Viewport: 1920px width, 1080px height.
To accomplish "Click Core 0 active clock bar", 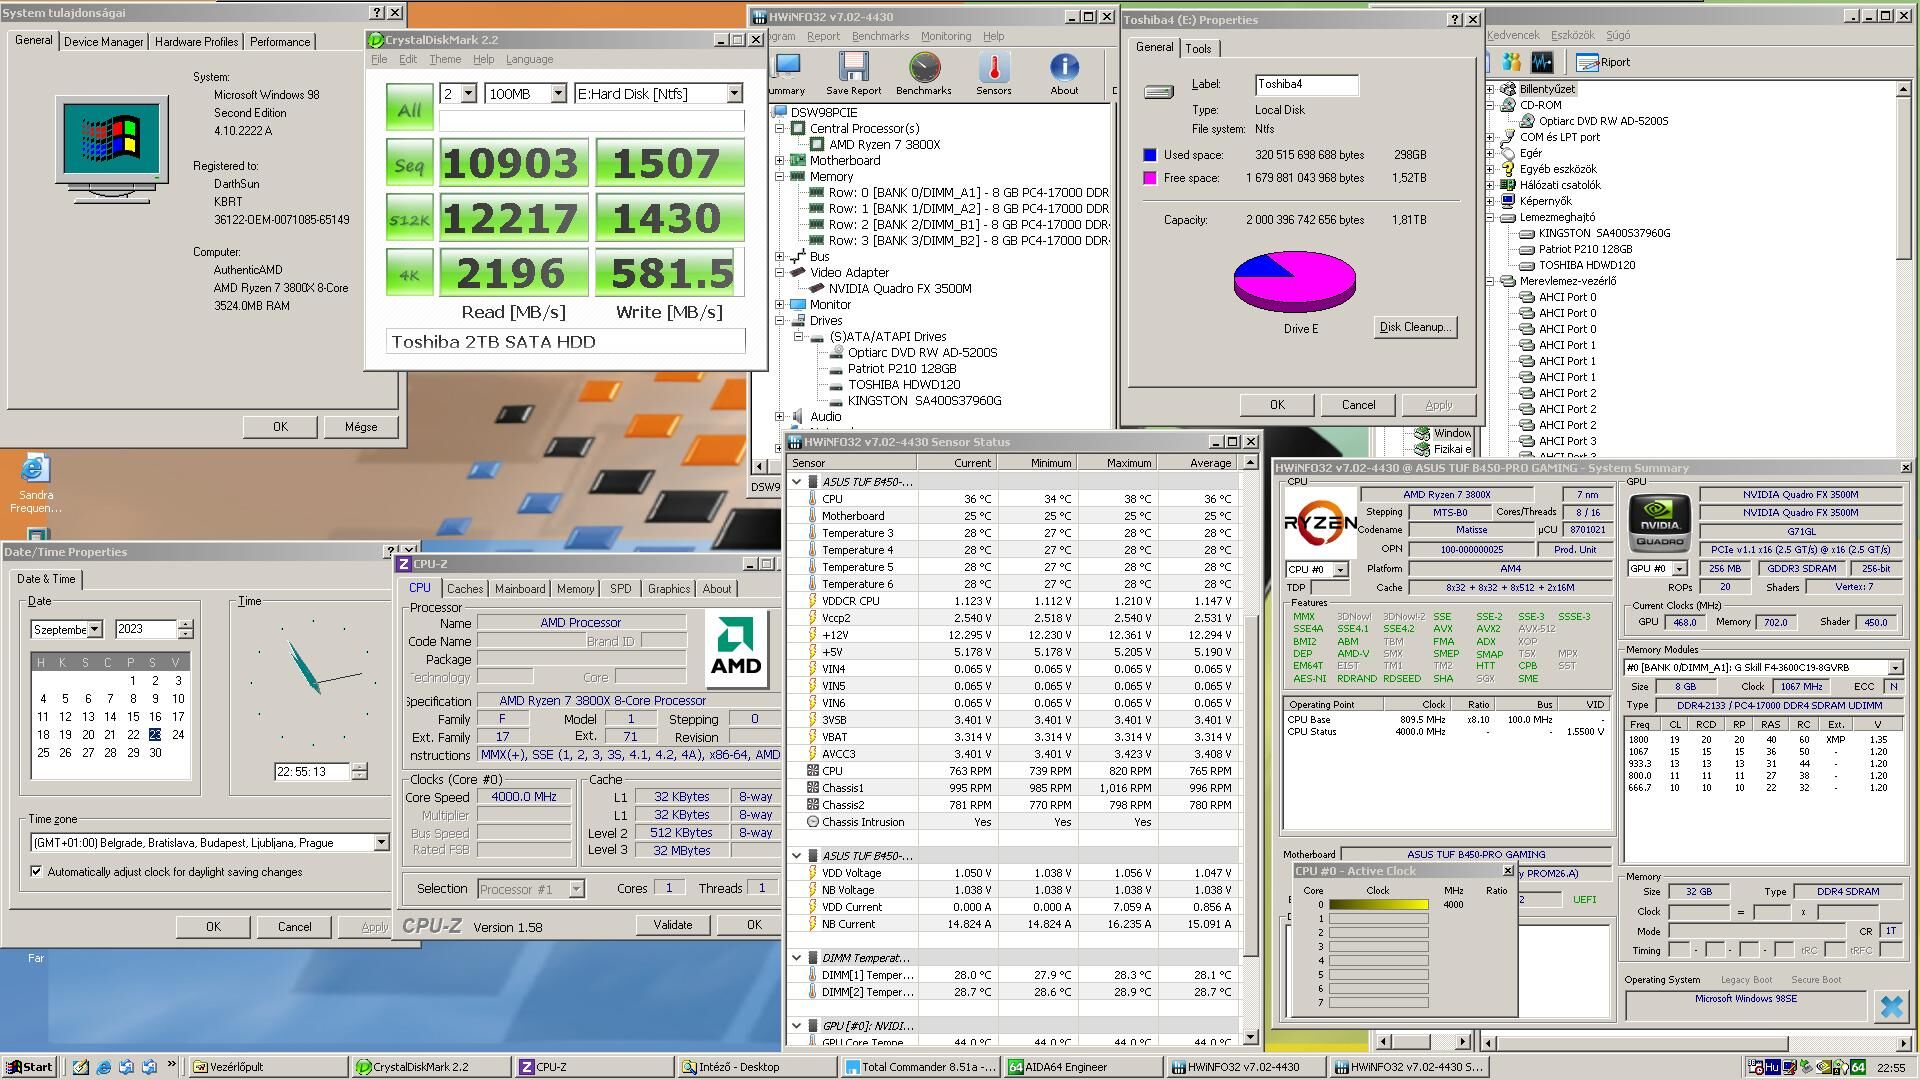I will coord(1378,905).
